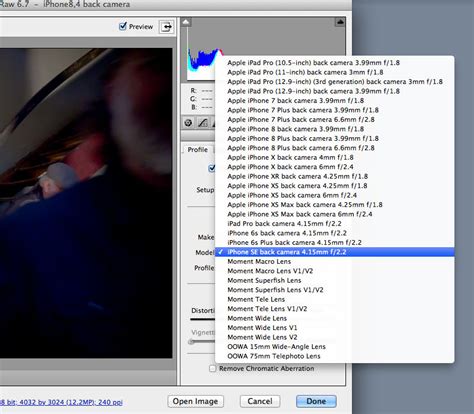
Task: Choose Apple iPhone 8 Plus back camera 3.99mm
Action: click(x=335, y=138)
